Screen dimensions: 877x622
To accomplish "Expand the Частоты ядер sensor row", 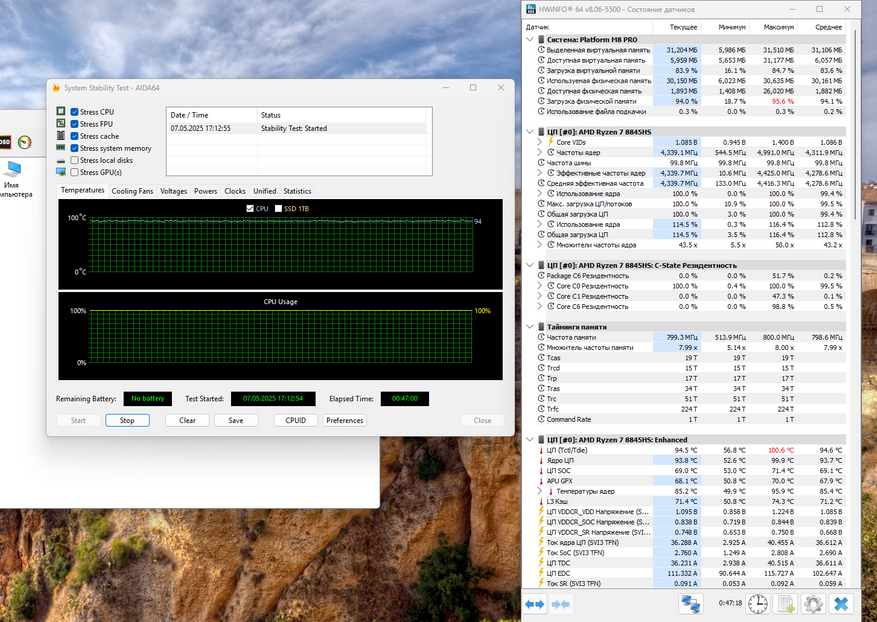I will 541,152.
